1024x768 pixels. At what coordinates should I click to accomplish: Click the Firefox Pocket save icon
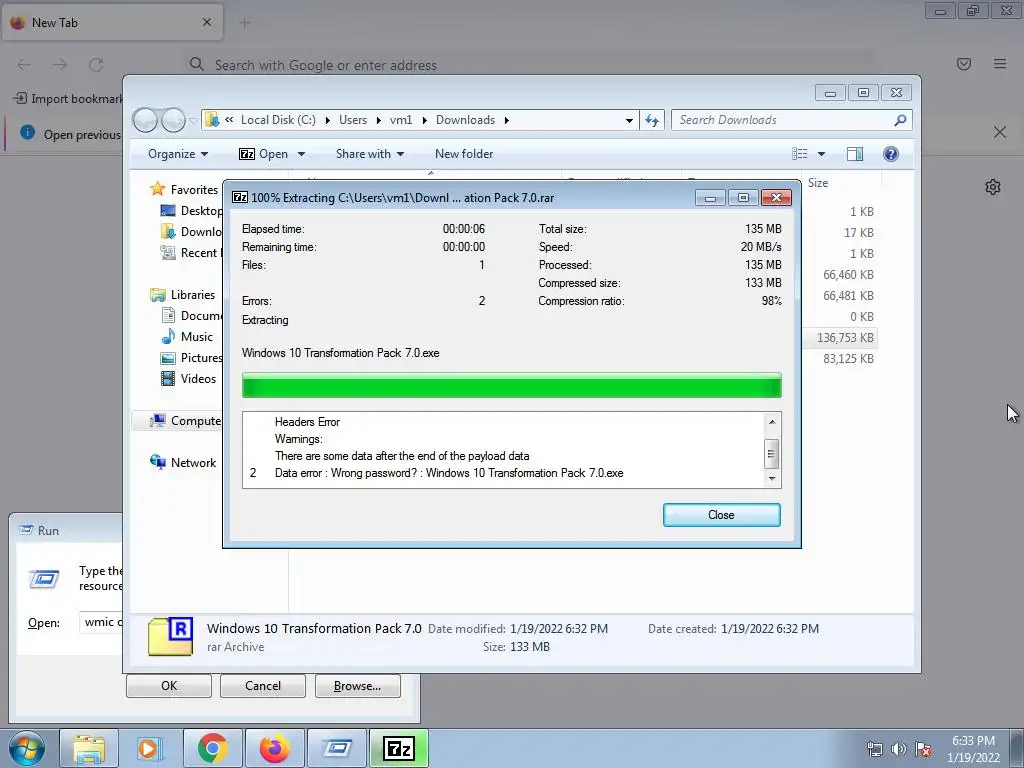click(964, 64)
